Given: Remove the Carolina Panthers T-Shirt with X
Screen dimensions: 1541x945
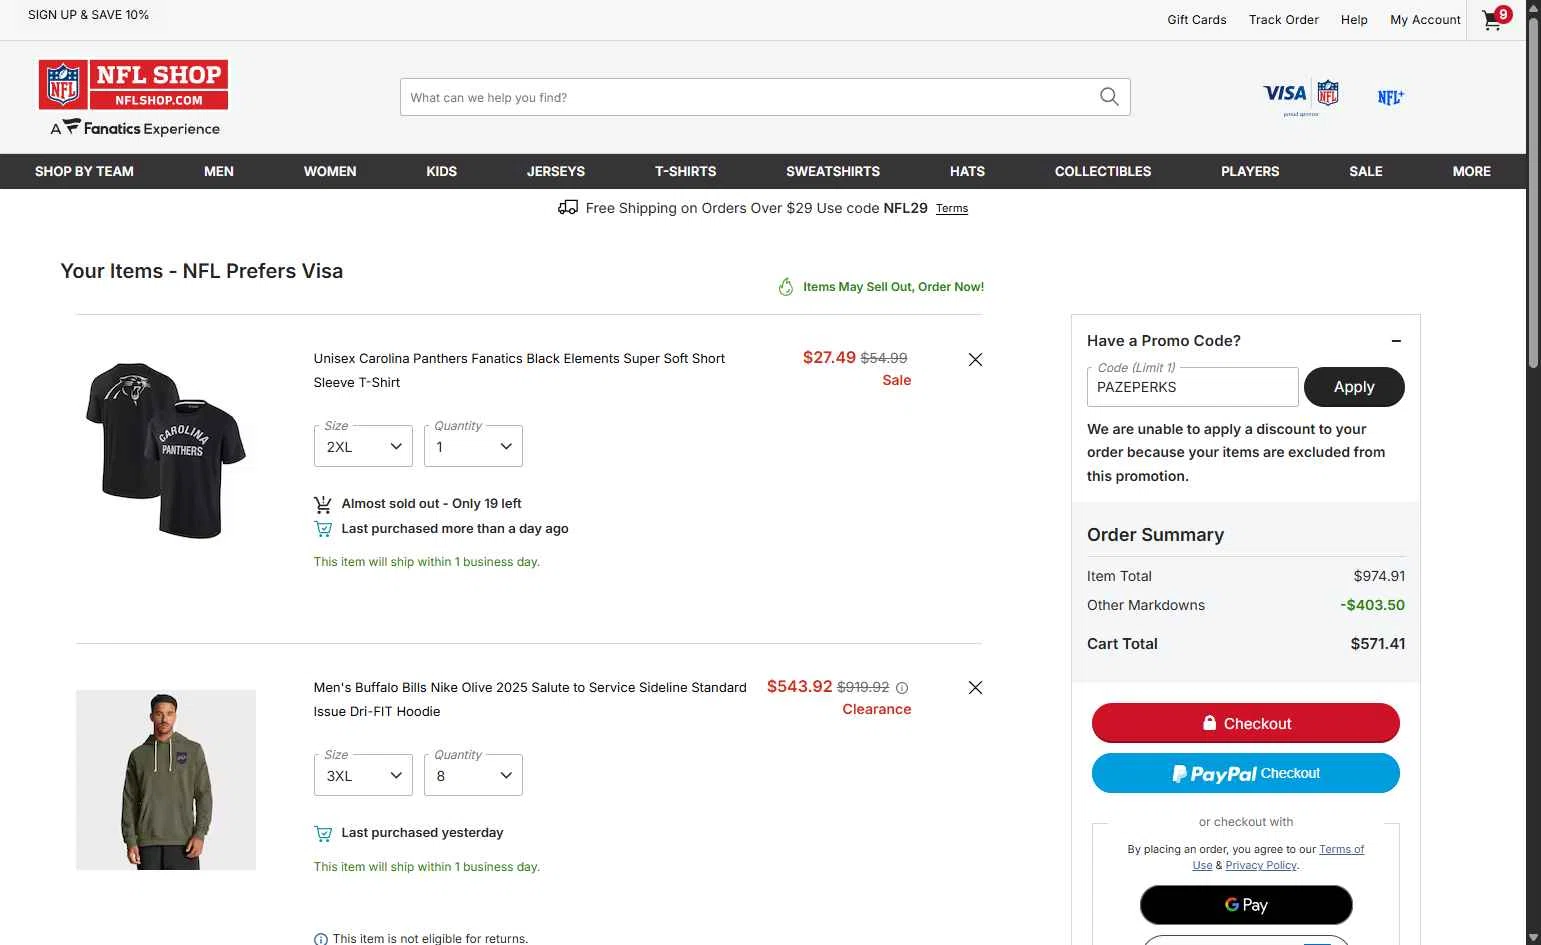Looking at the screenshot, I should (x=975, y=359).
